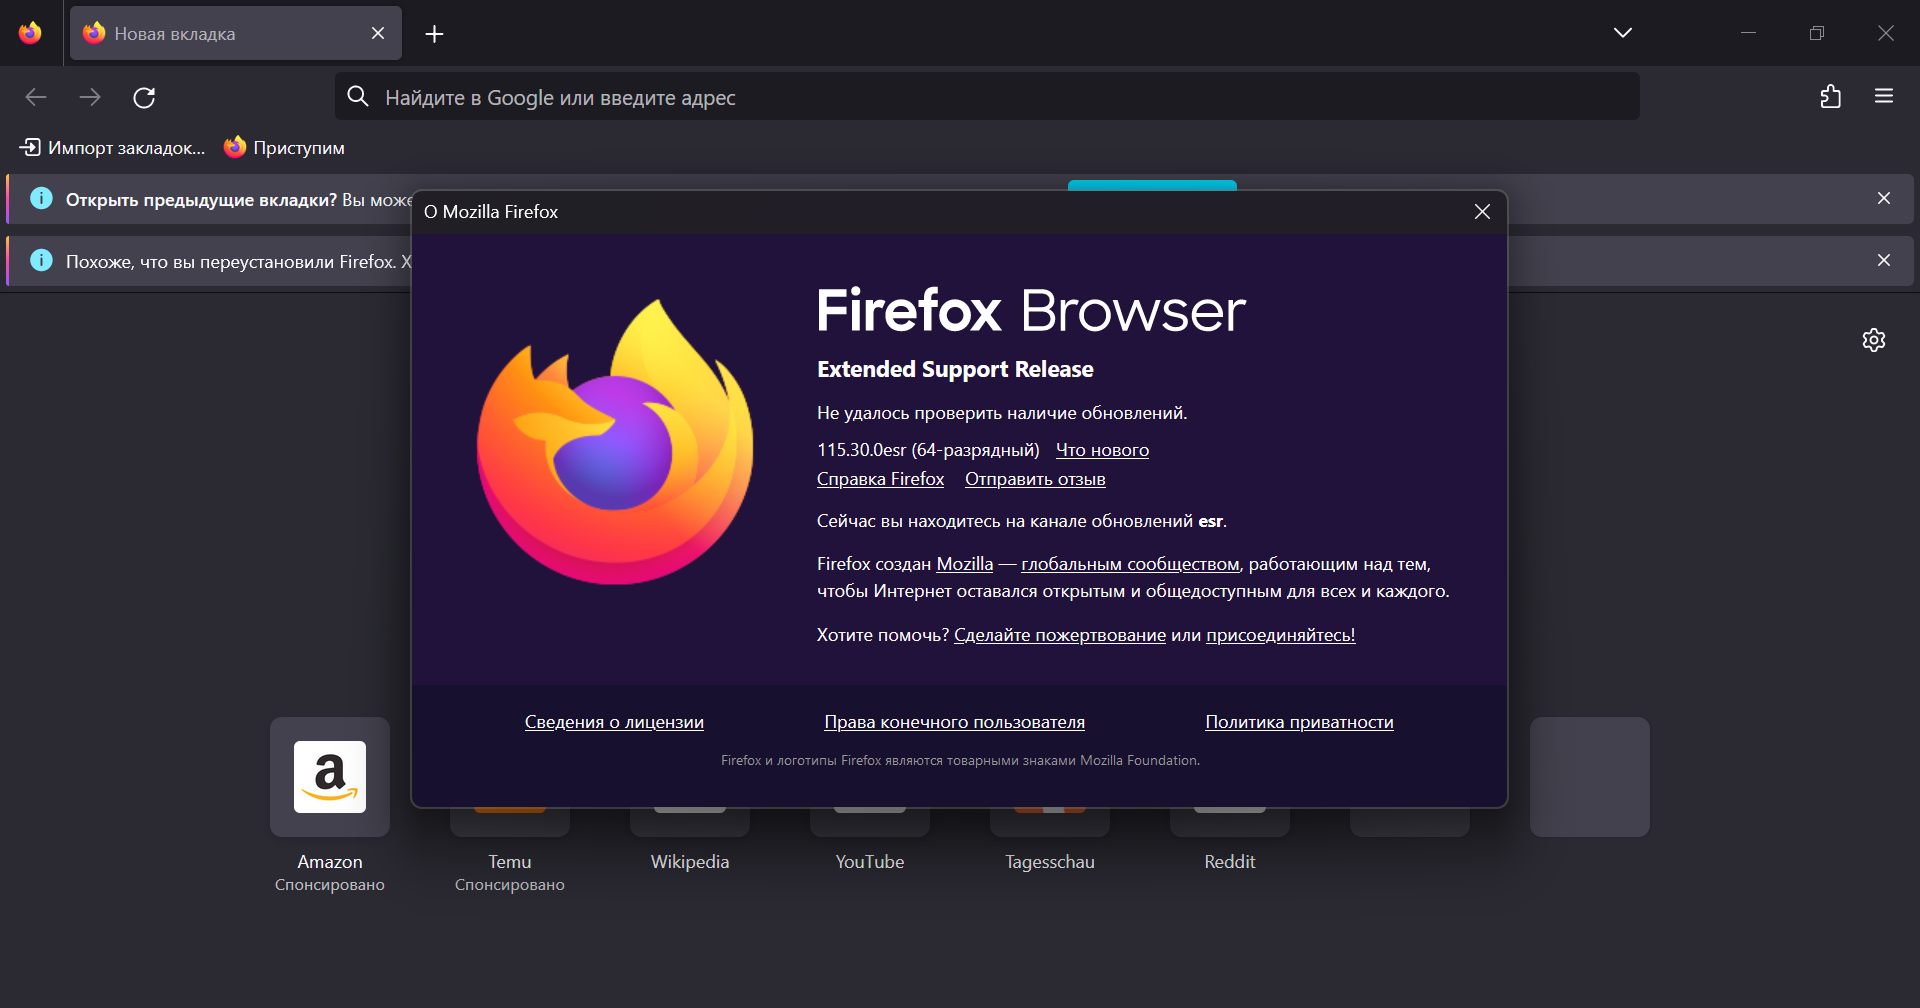Screen dimensions: 1920x1008
Task: Follow the Mozilla link
Action: click(965, 564)
